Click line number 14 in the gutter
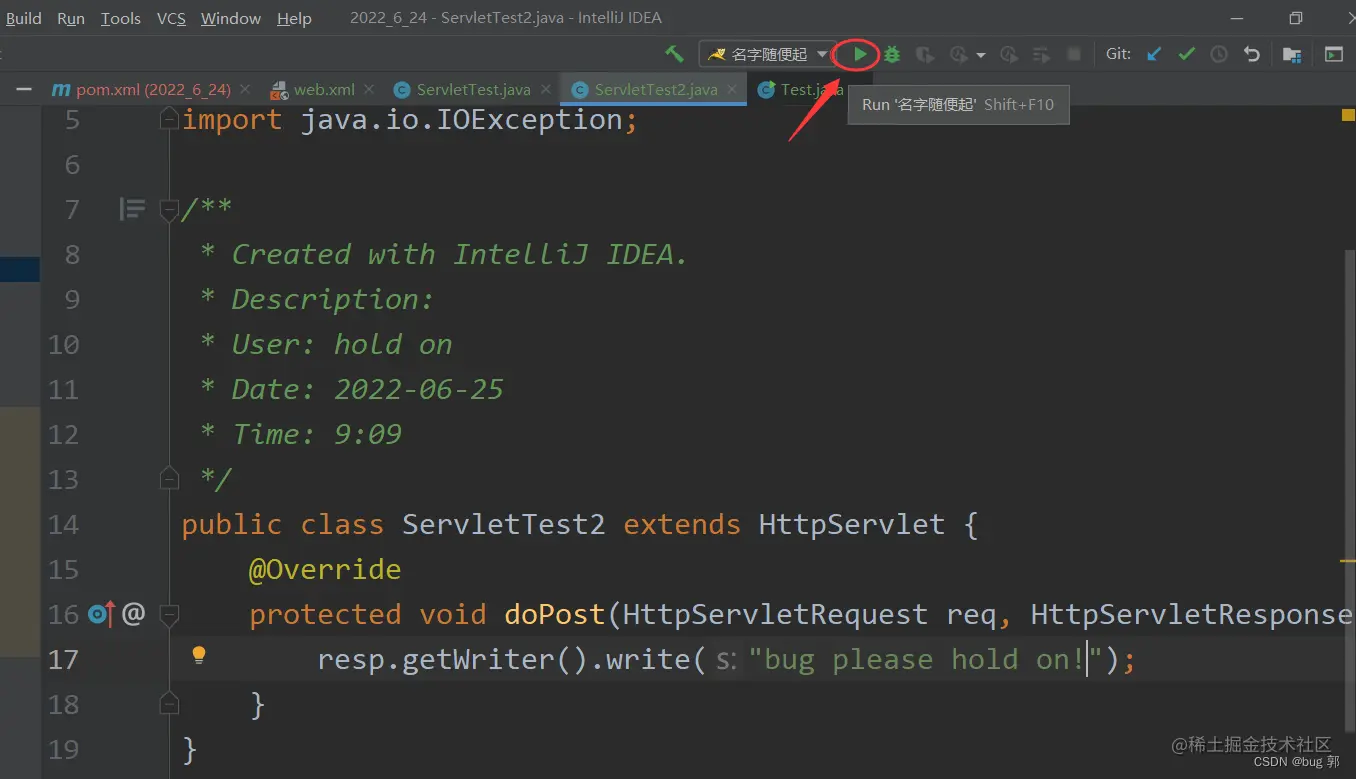Viewport: 1356px width, 779px height. [63, 524]
